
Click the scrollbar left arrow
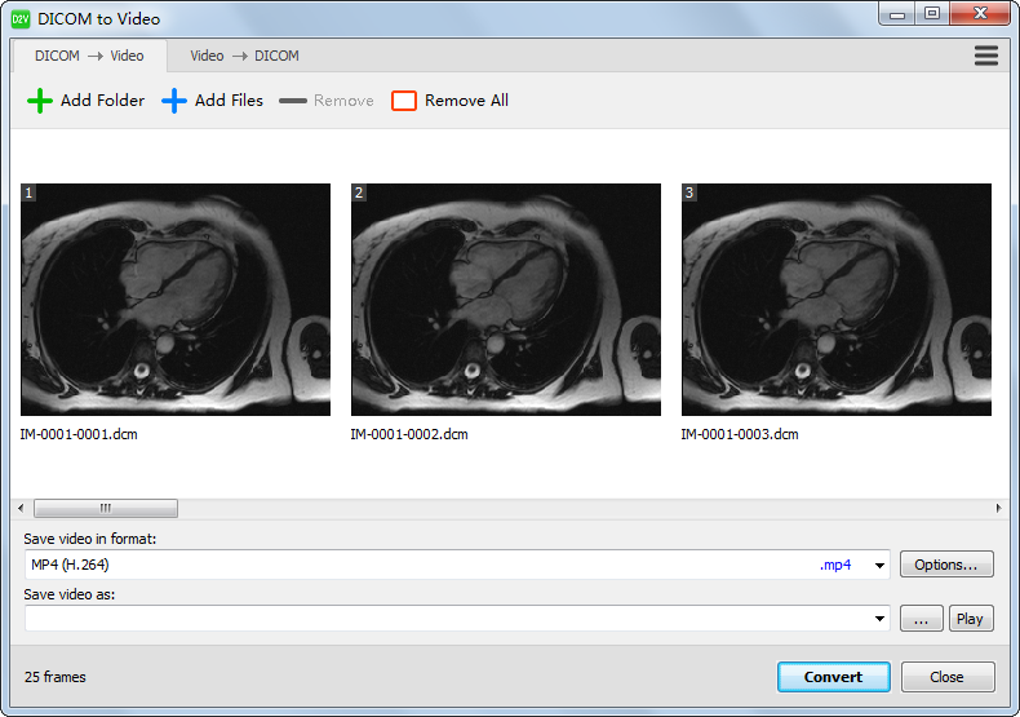pyautogui.click(x=21, y=508)
